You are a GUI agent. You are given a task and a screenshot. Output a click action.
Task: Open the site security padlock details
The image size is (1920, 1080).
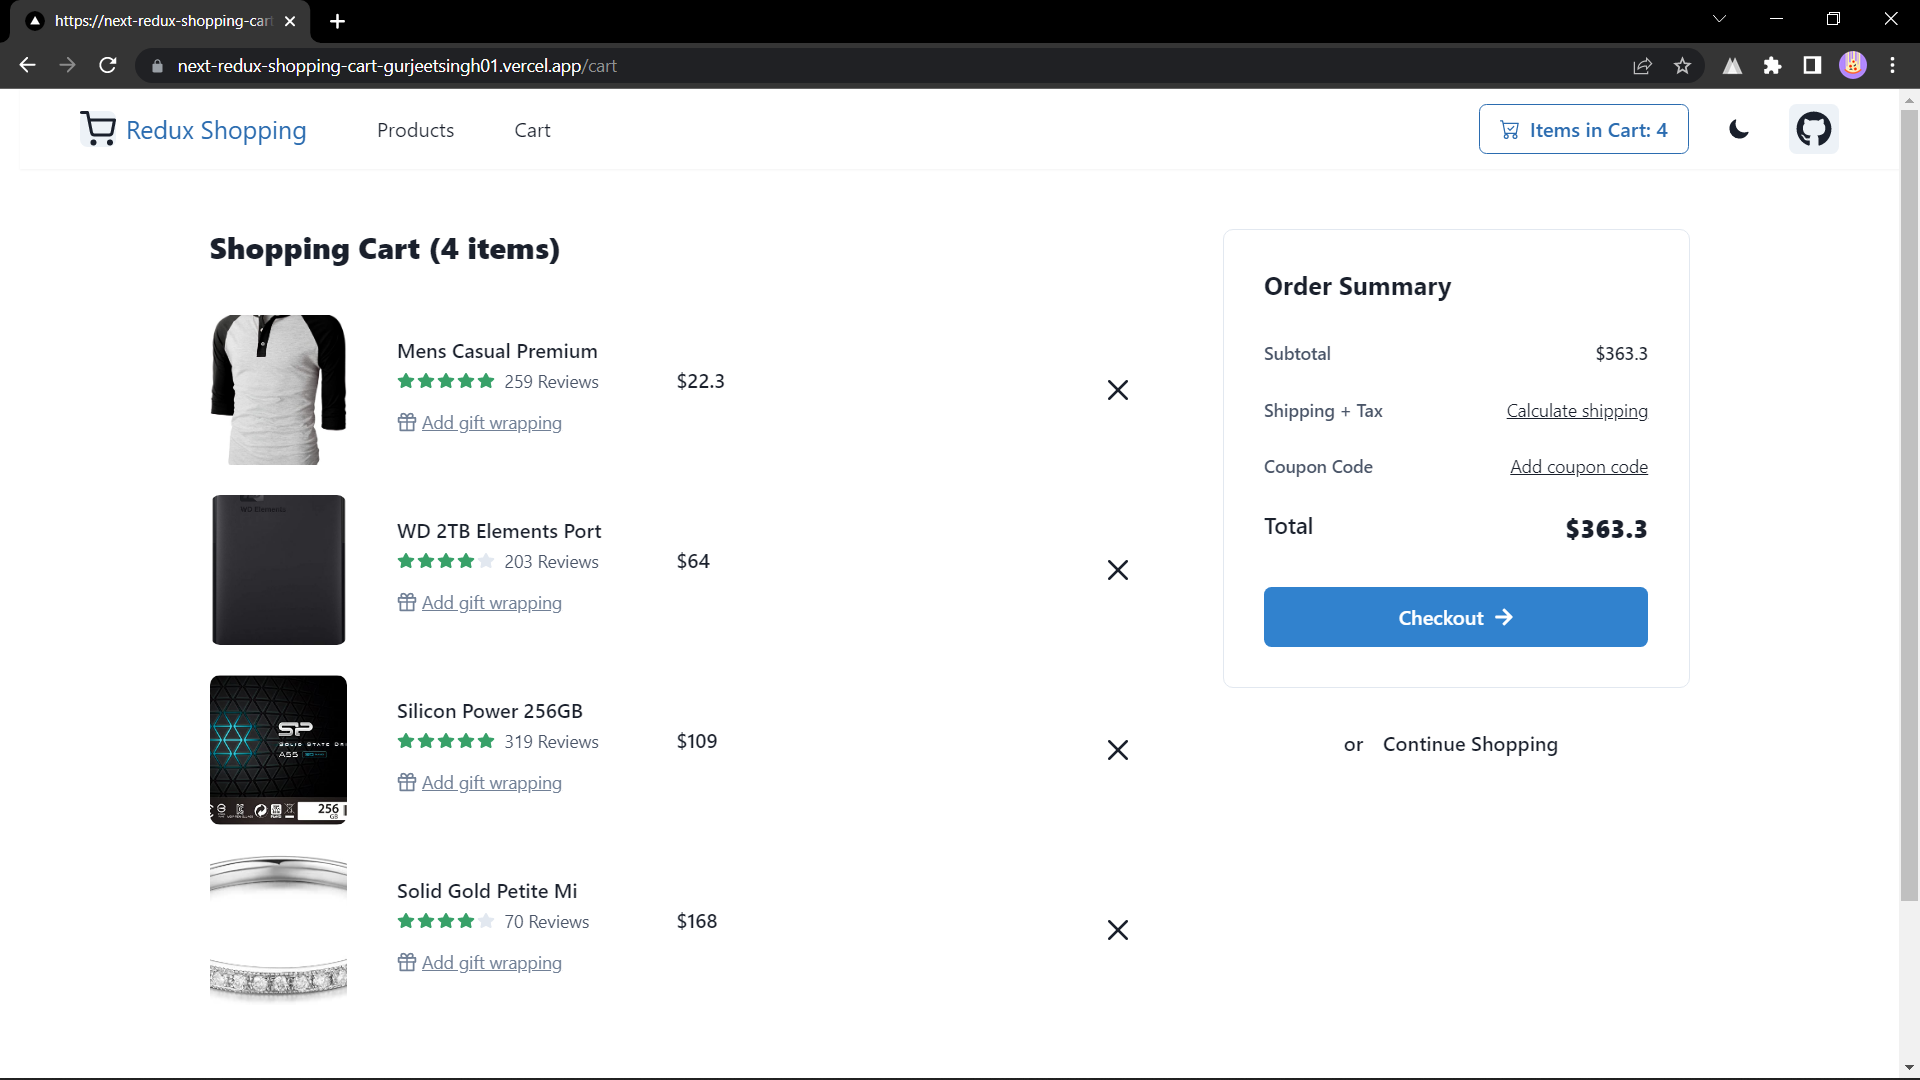click(x=157, y=66)
